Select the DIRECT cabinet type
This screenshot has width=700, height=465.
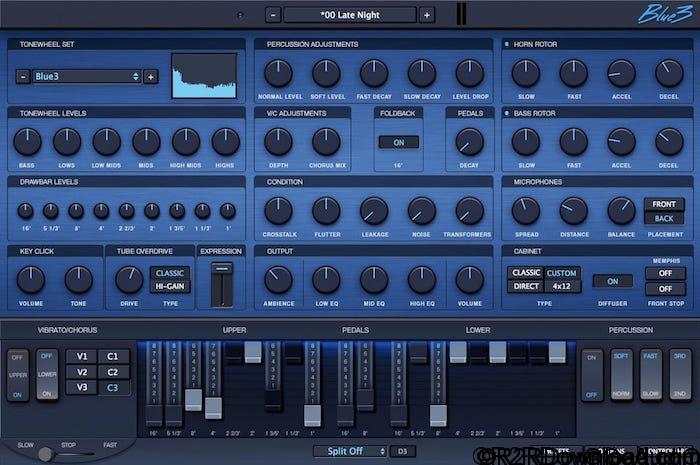tap(526, 286)
